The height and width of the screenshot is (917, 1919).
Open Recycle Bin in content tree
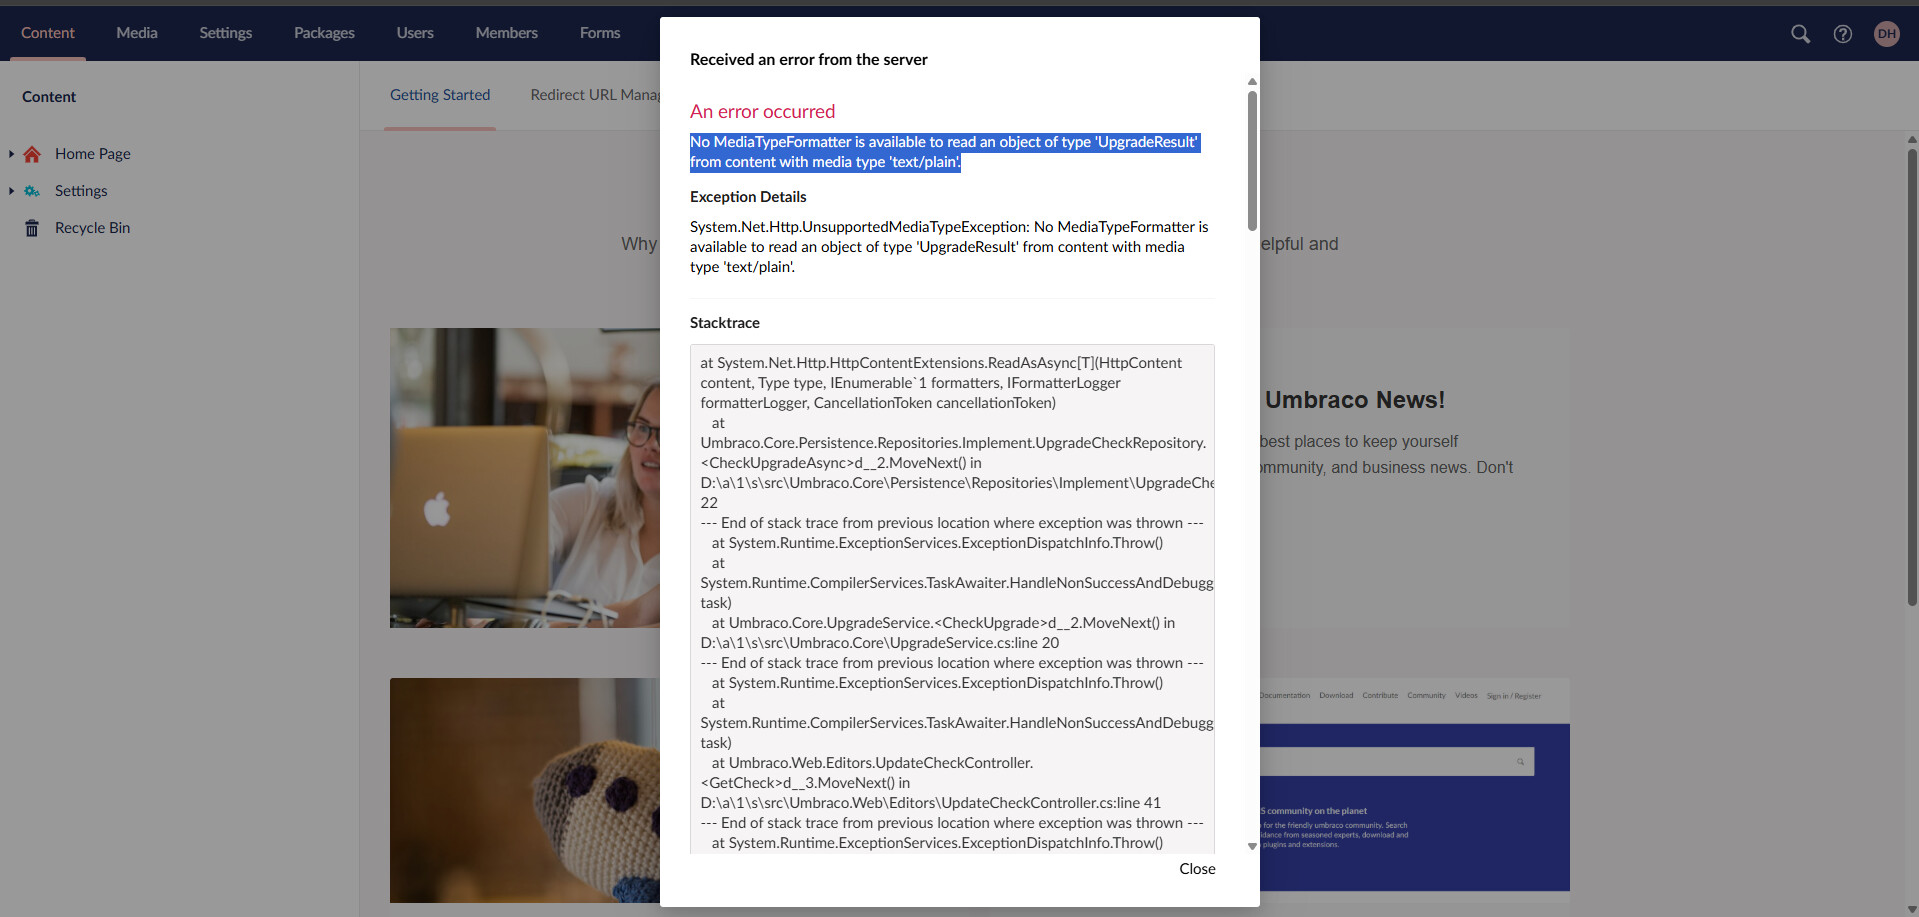click(93, 228)
